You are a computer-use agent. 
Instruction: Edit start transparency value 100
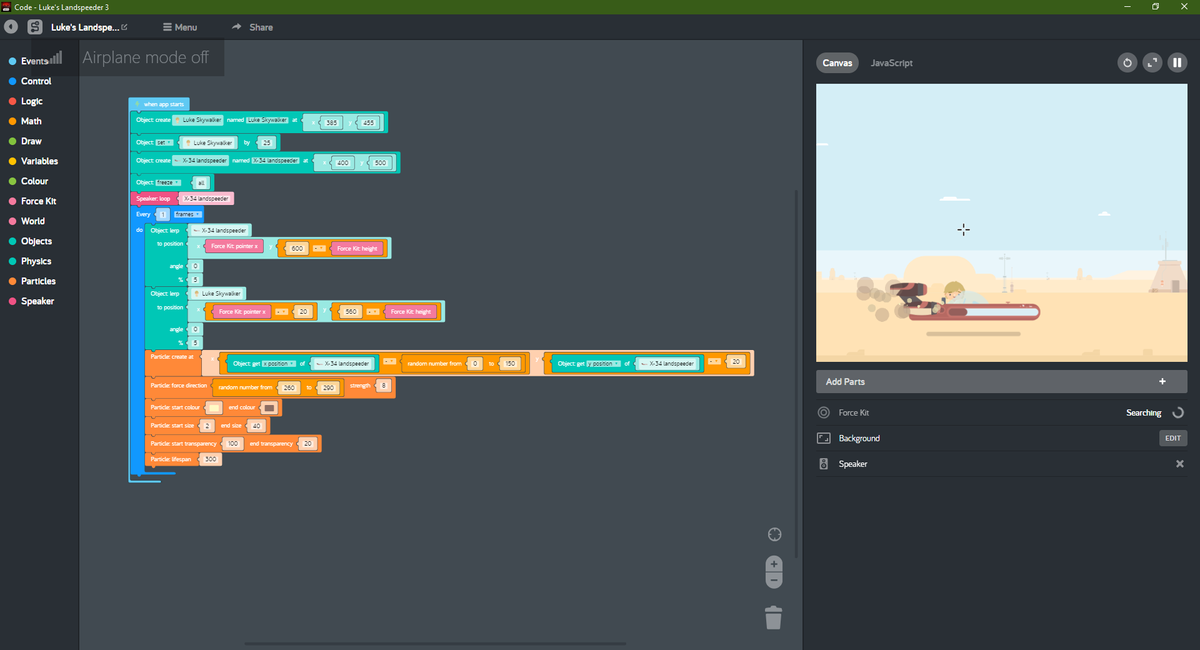(232, 443)
